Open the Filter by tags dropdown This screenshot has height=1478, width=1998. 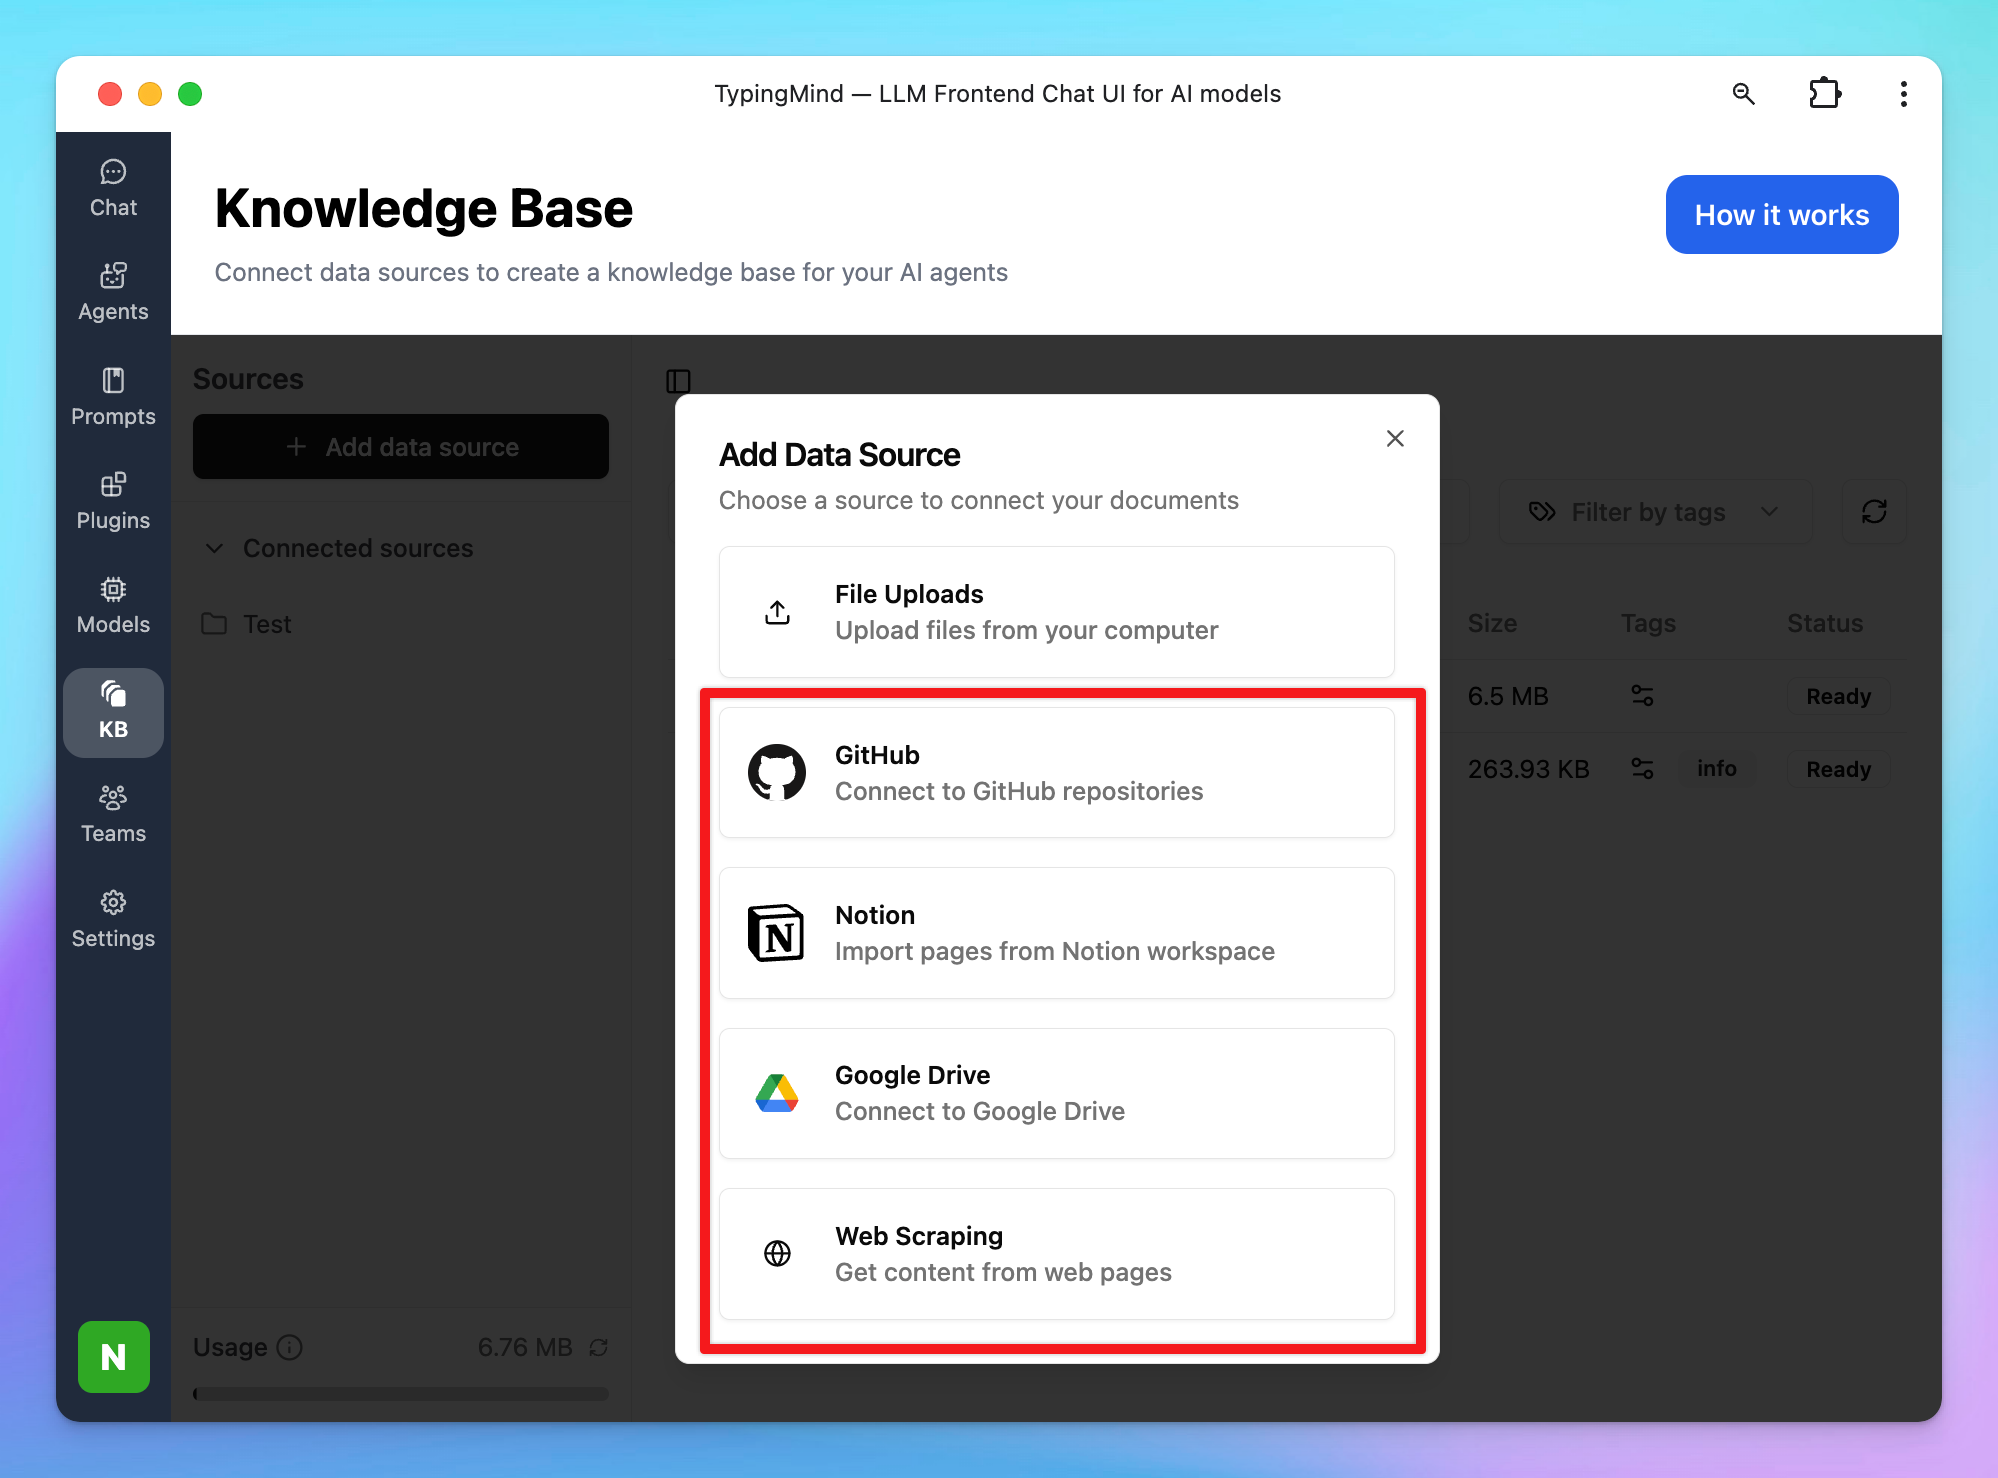1655,512
